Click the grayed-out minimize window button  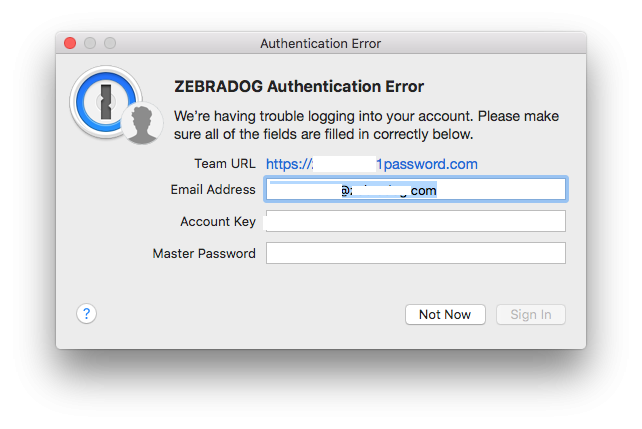pos(90,43)
